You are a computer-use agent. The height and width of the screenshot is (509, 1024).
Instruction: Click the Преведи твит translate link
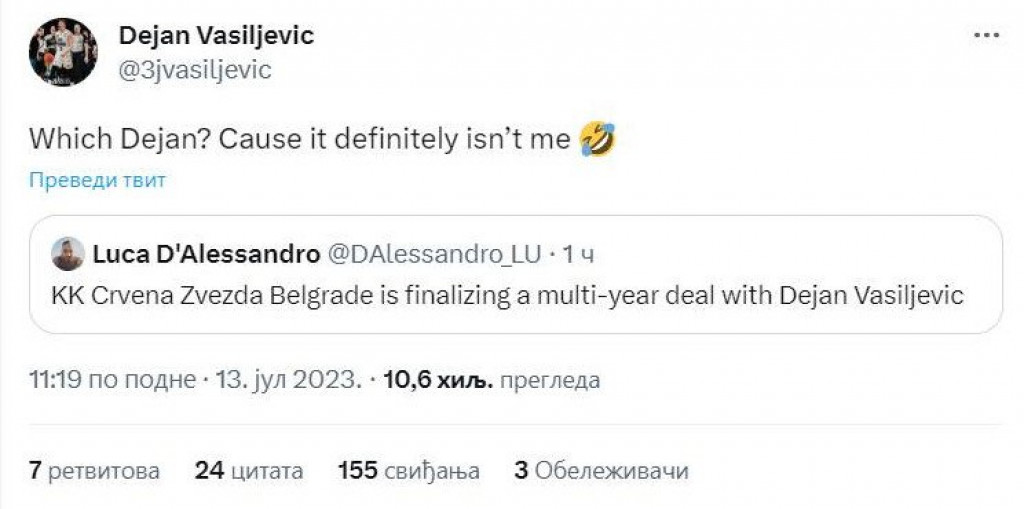pos(97,181)
